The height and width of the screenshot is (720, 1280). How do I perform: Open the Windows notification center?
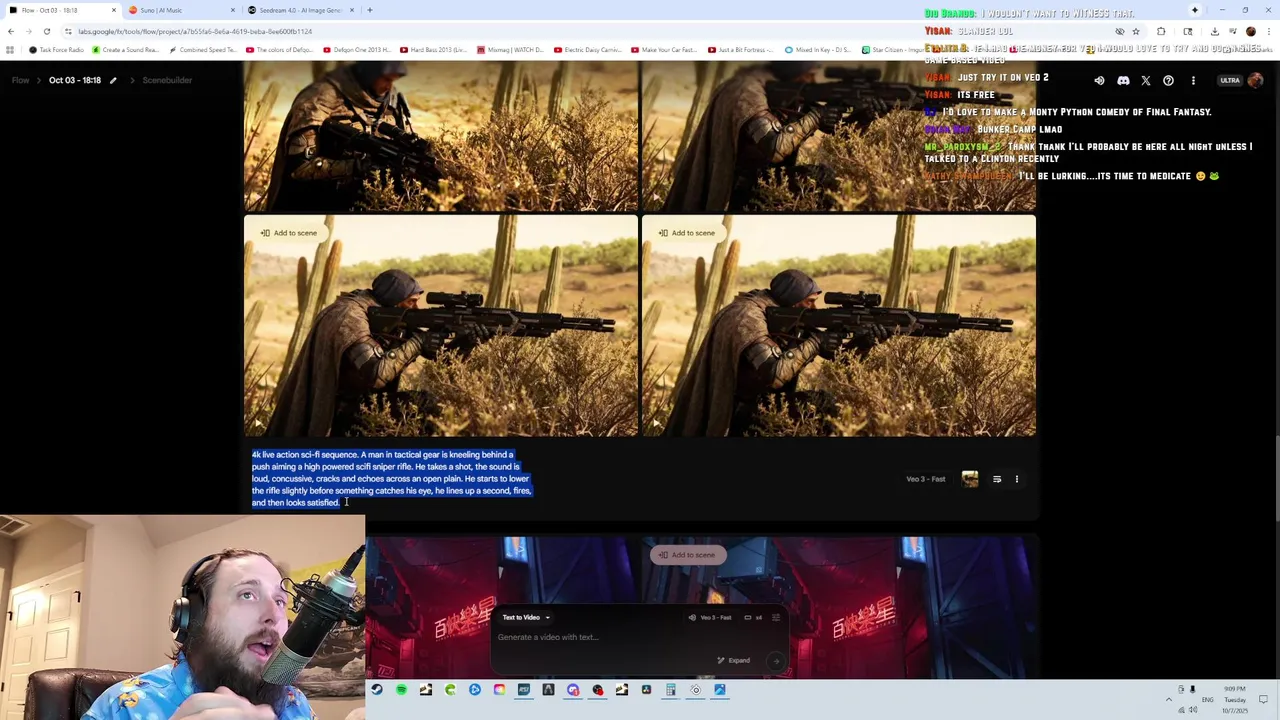(1263, 699)
